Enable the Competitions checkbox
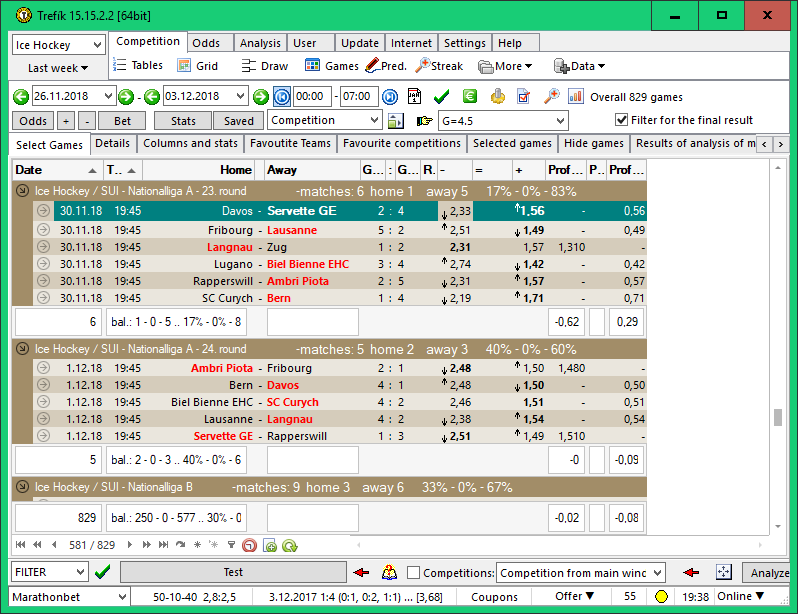This screenshot has width=798, height=614. click(x=414, y=573)
